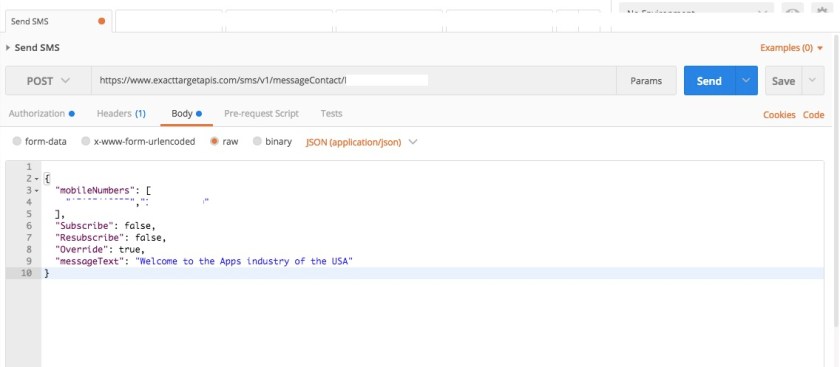The image size is (840, 367).
Task: Click the "Override": true line
Action: pyautogui.click(x=100, y=249)
